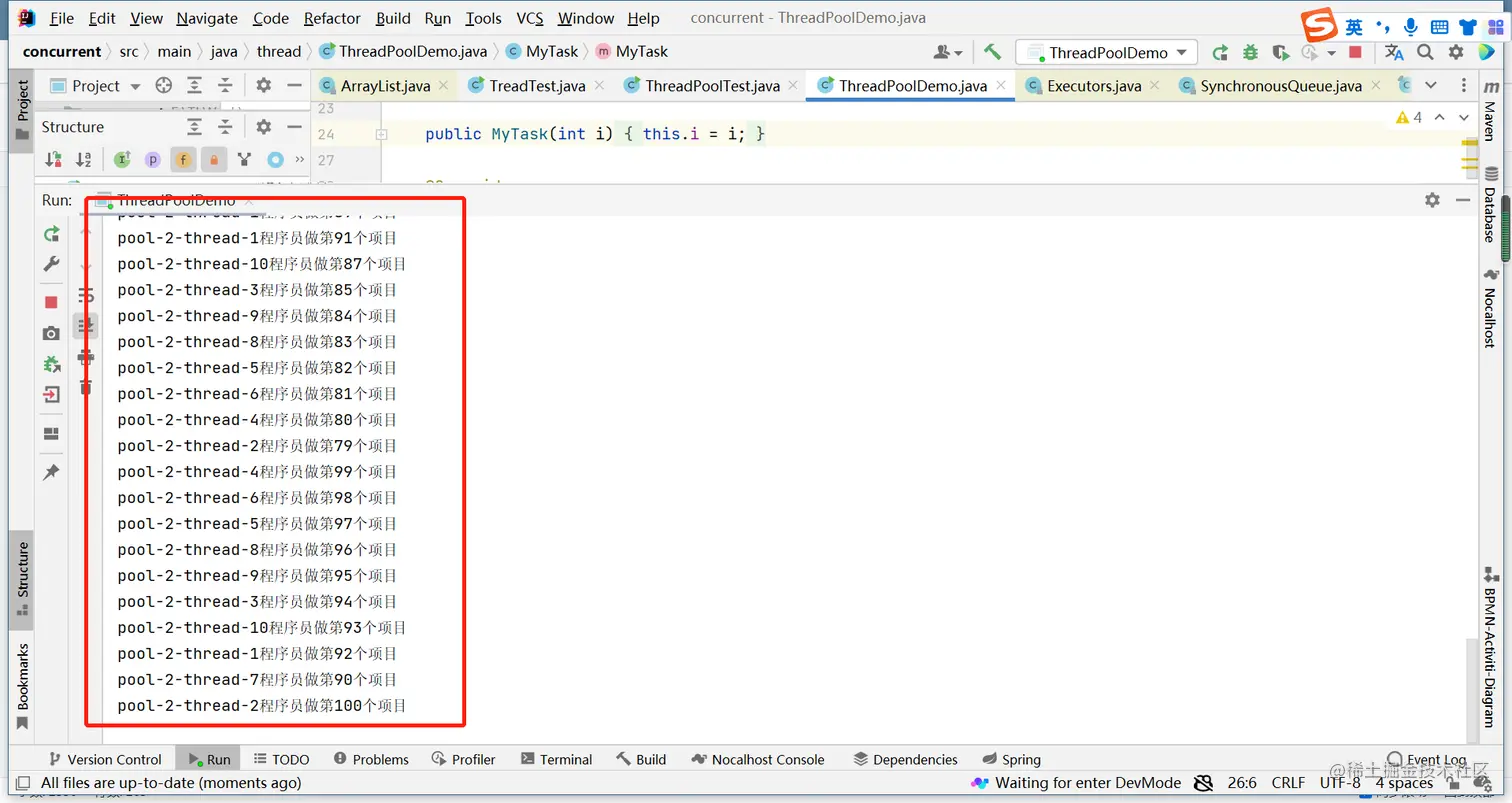The height and width of the screenshot is (803, 1512).
Task: Open line separator CRLF selector
Action: pos(1288,783)
